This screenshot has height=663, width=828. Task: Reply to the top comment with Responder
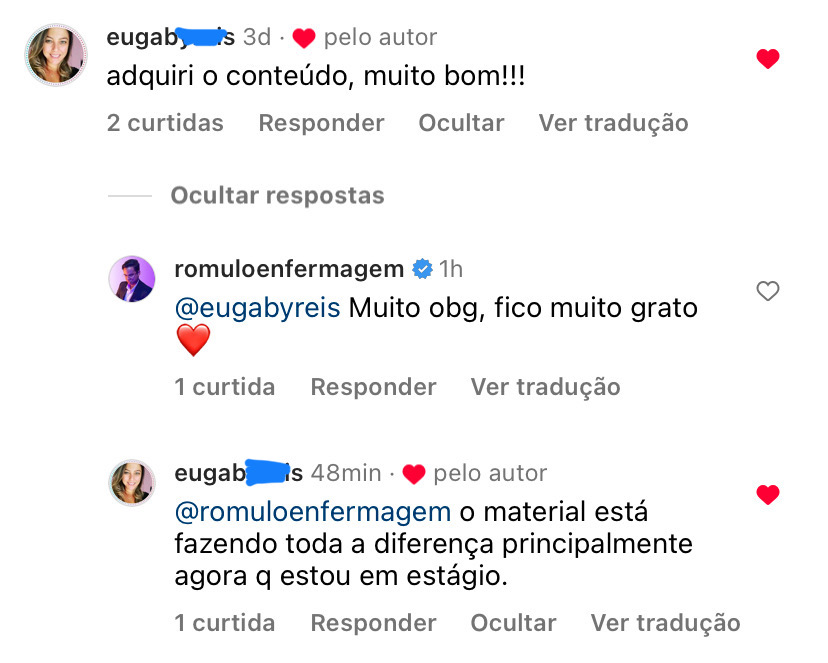[321, 123]
